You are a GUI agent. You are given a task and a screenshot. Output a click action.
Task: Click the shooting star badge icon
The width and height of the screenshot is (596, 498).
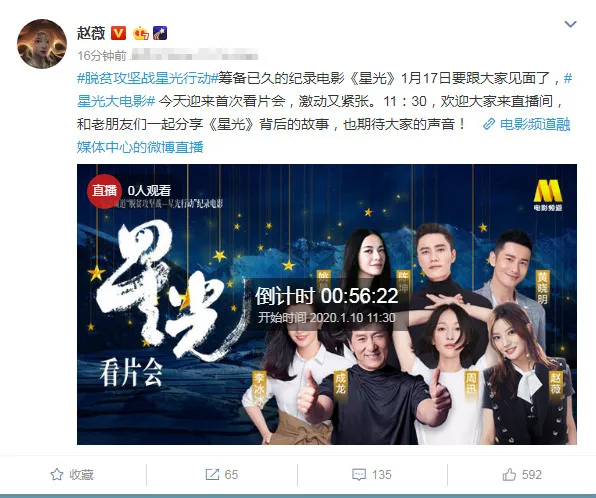(160, 33)
